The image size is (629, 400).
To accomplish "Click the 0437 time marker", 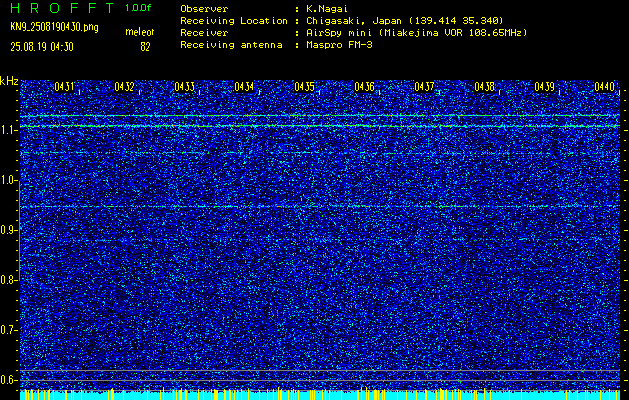I will (424, 87).
